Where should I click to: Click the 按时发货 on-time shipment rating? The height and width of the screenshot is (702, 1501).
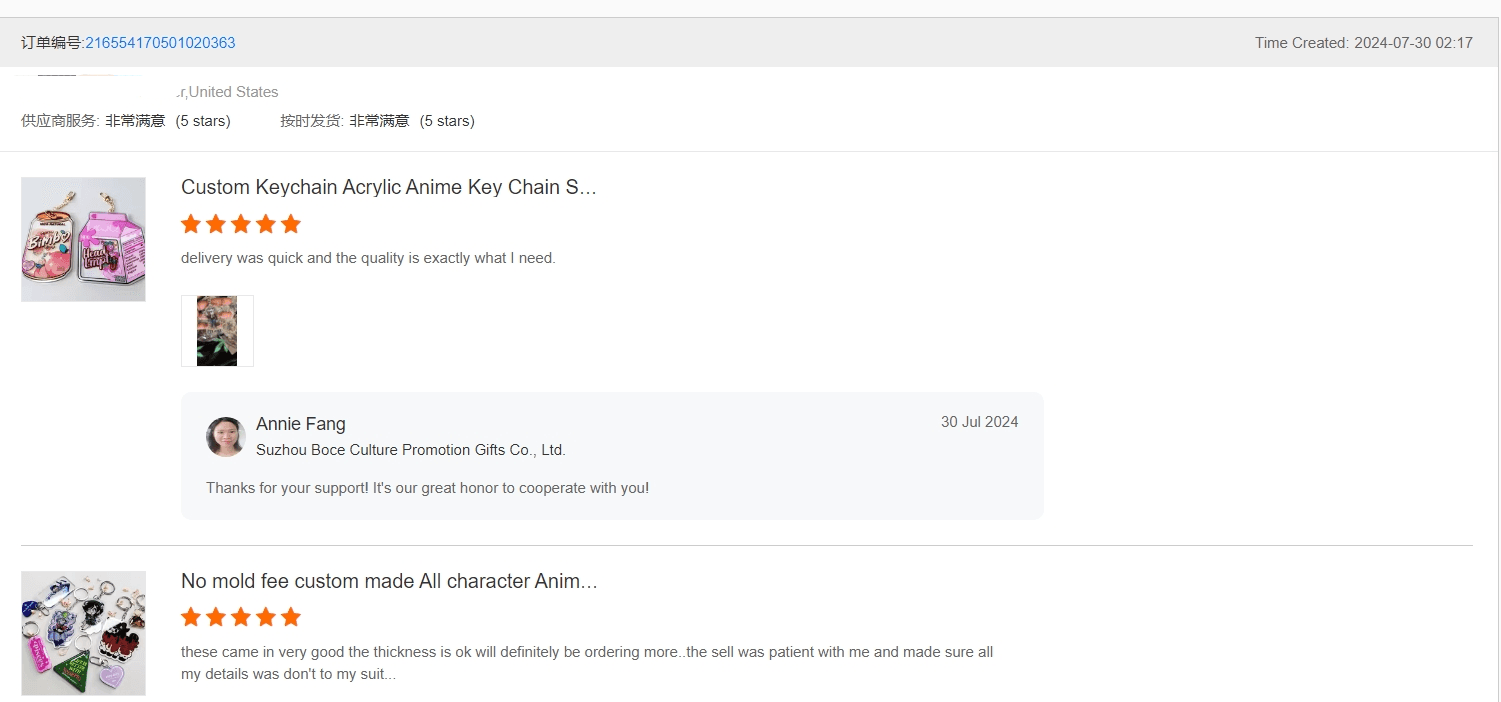click(x=377, y=121)
